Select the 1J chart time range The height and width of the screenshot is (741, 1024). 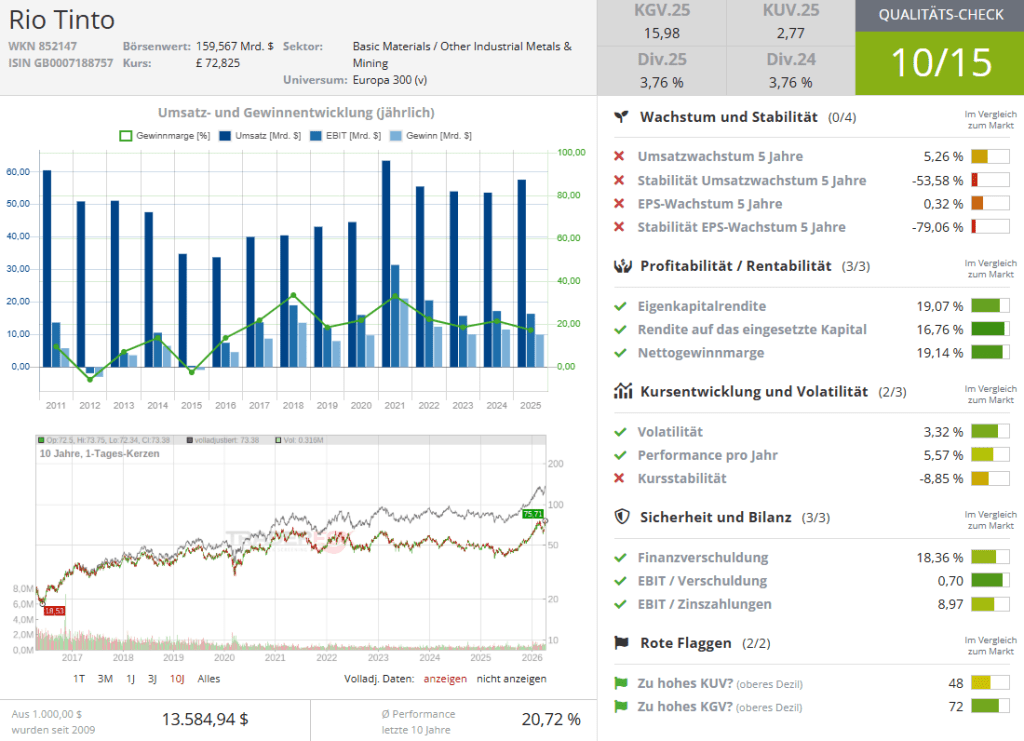130,678
